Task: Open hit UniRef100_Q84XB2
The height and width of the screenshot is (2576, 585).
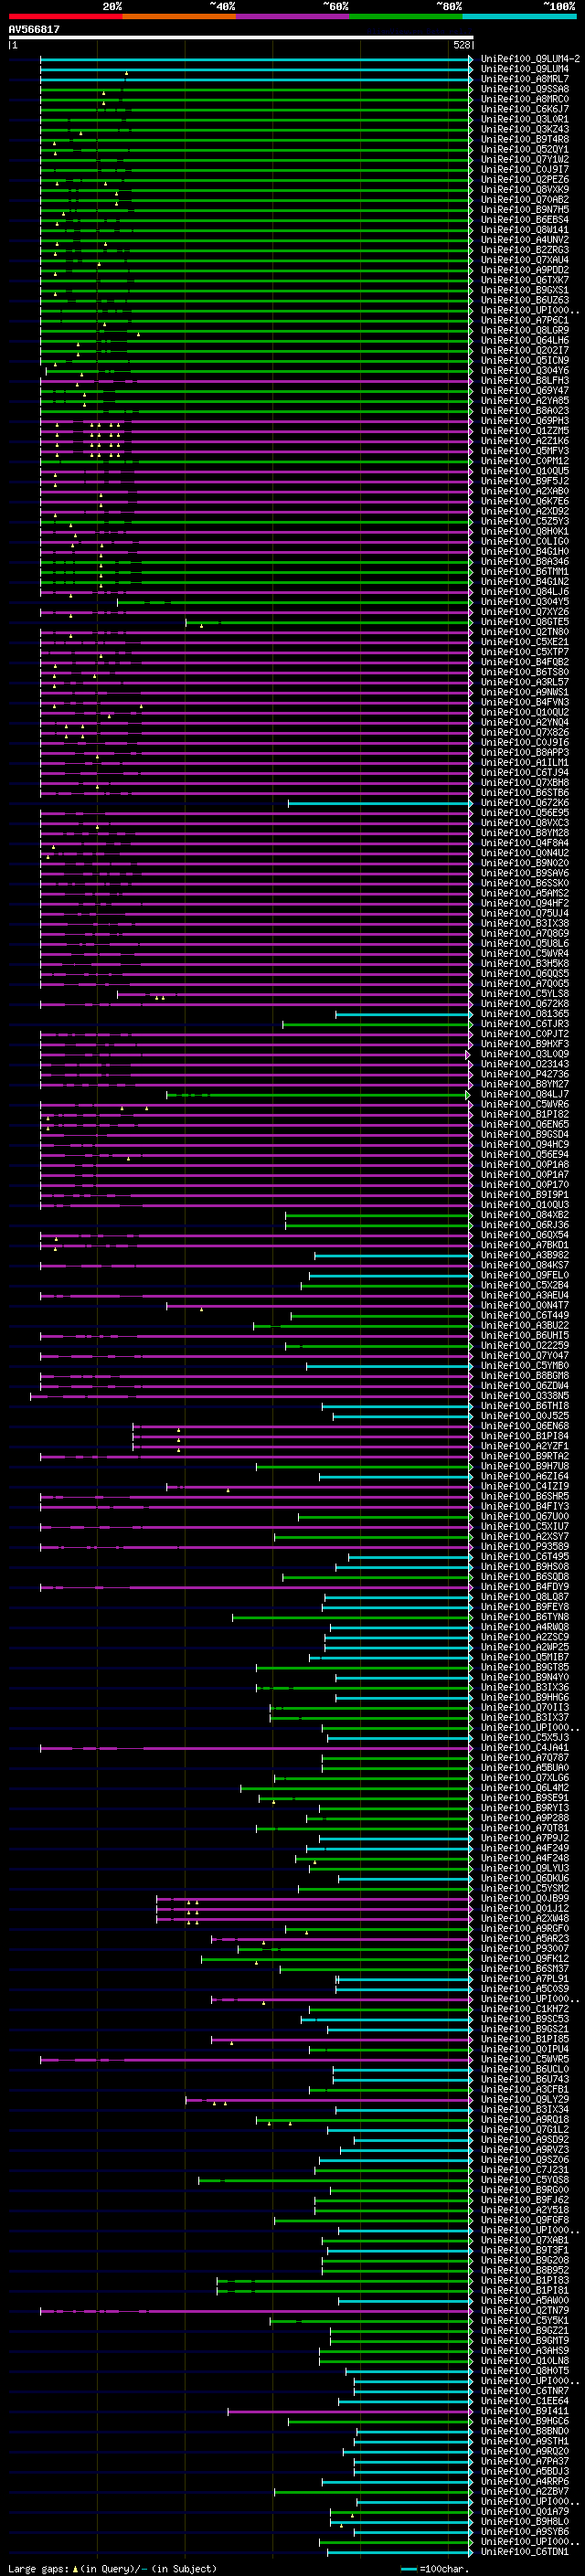Action: coord(524,1215)
